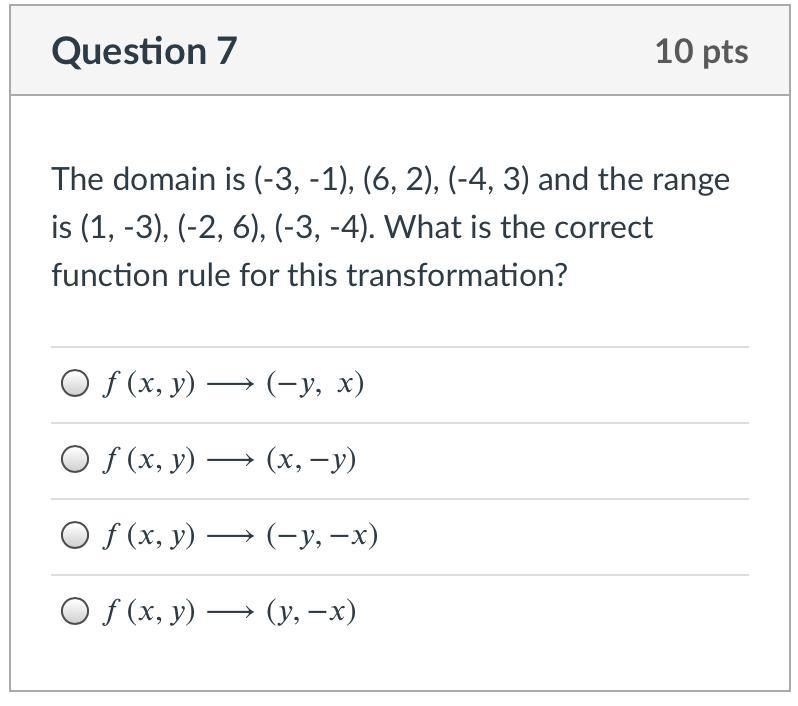Click the formula text f(x, y) ⟶ (−y, x)
The width and height of the screenshot is (798, 706).
[234, 384]
